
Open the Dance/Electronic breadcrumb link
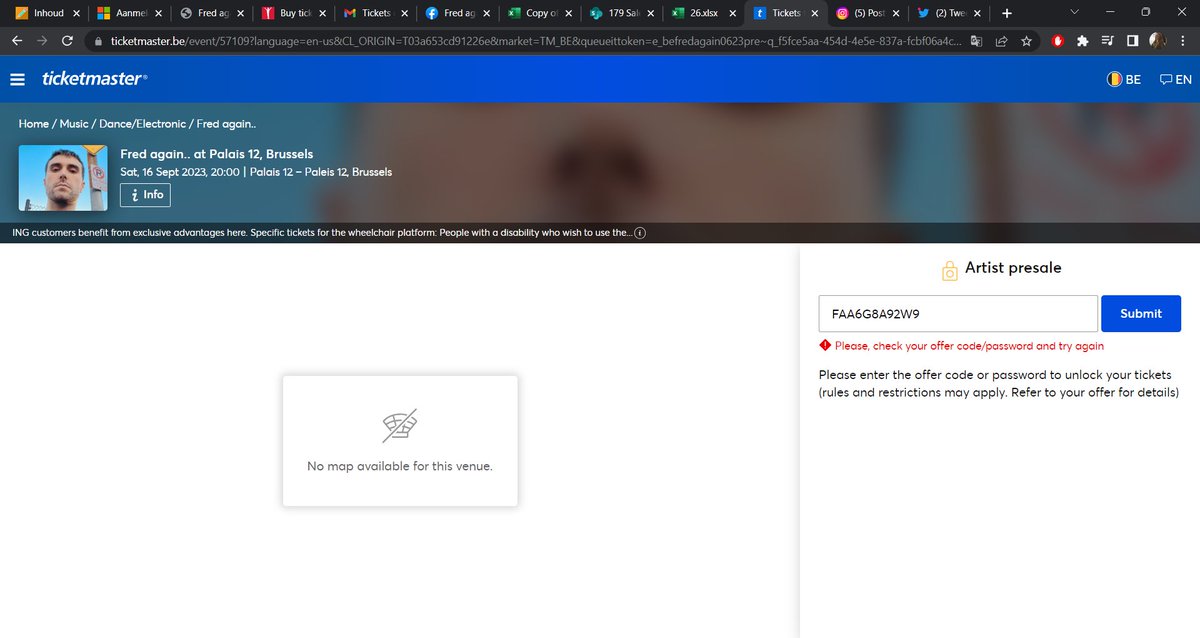pyautogui.click(x=142, y=124)
